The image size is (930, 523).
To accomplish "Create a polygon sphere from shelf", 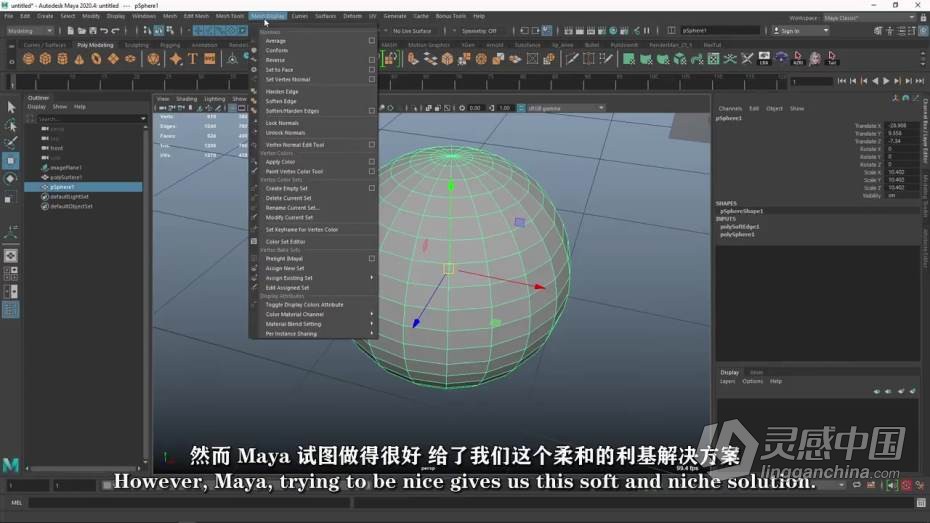I will (x=28, y=59).
